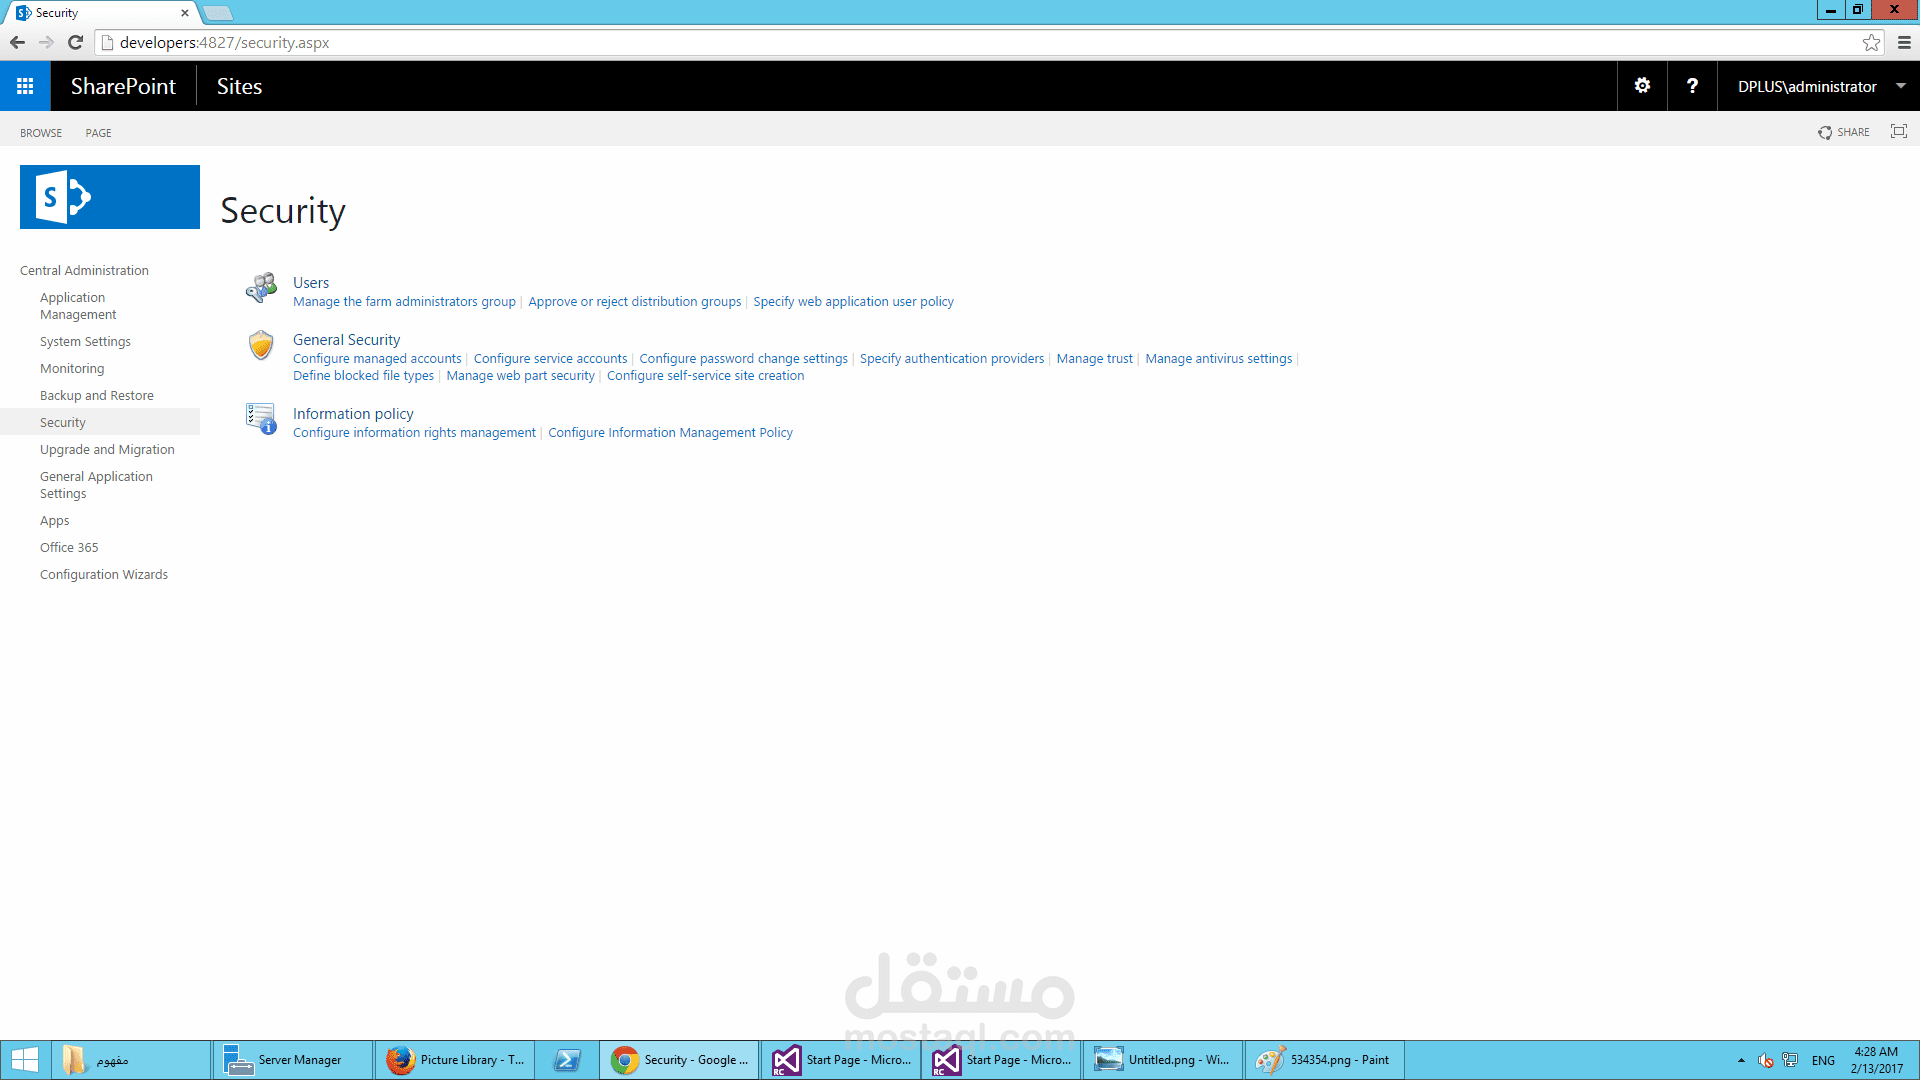The height and width of the screenshot is (1080, 1920).
Task: Expand the DPLUS\administrator account dropdown
Action: pos(1900,86)
